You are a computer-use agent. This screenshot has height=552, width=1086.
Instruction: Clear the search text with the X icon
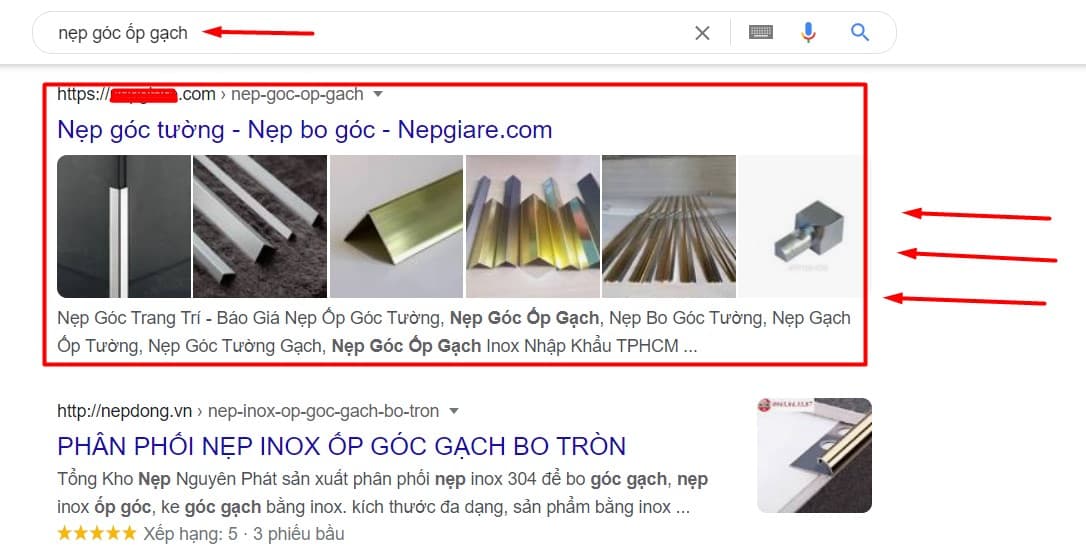click(x=702, y=33)
